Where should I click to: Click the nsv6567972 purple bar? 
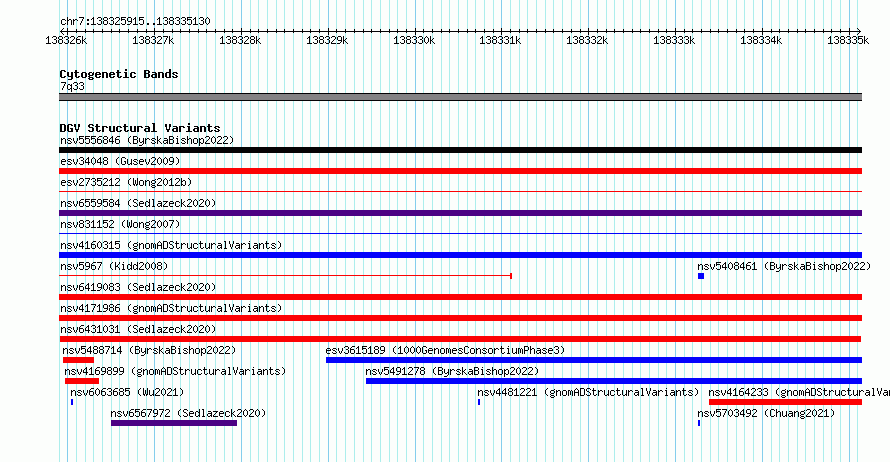click(174, 423)
